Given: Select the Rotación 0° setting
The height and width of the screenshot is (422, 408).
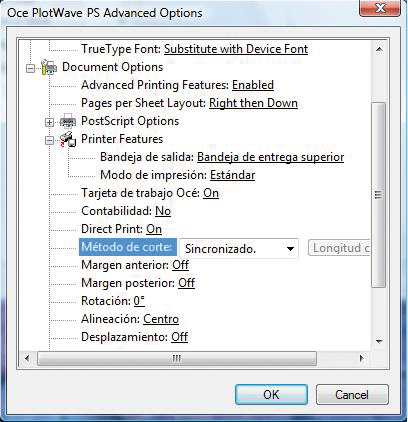Looking at the screenshot, I should pos(139,301).
